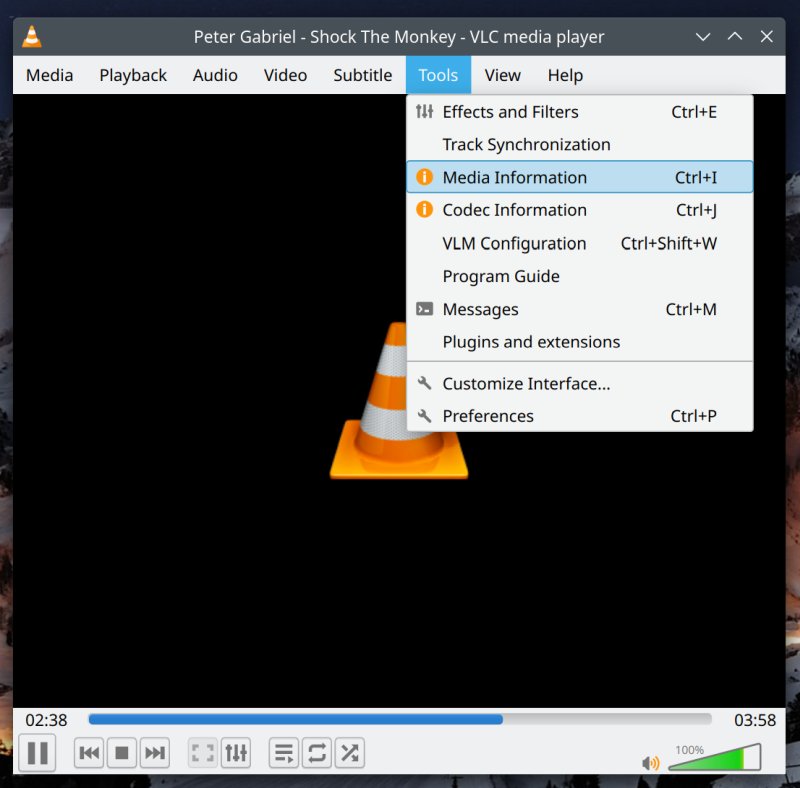Open the Audio menu
Screen dimensions: 800x788
point(215,75)
